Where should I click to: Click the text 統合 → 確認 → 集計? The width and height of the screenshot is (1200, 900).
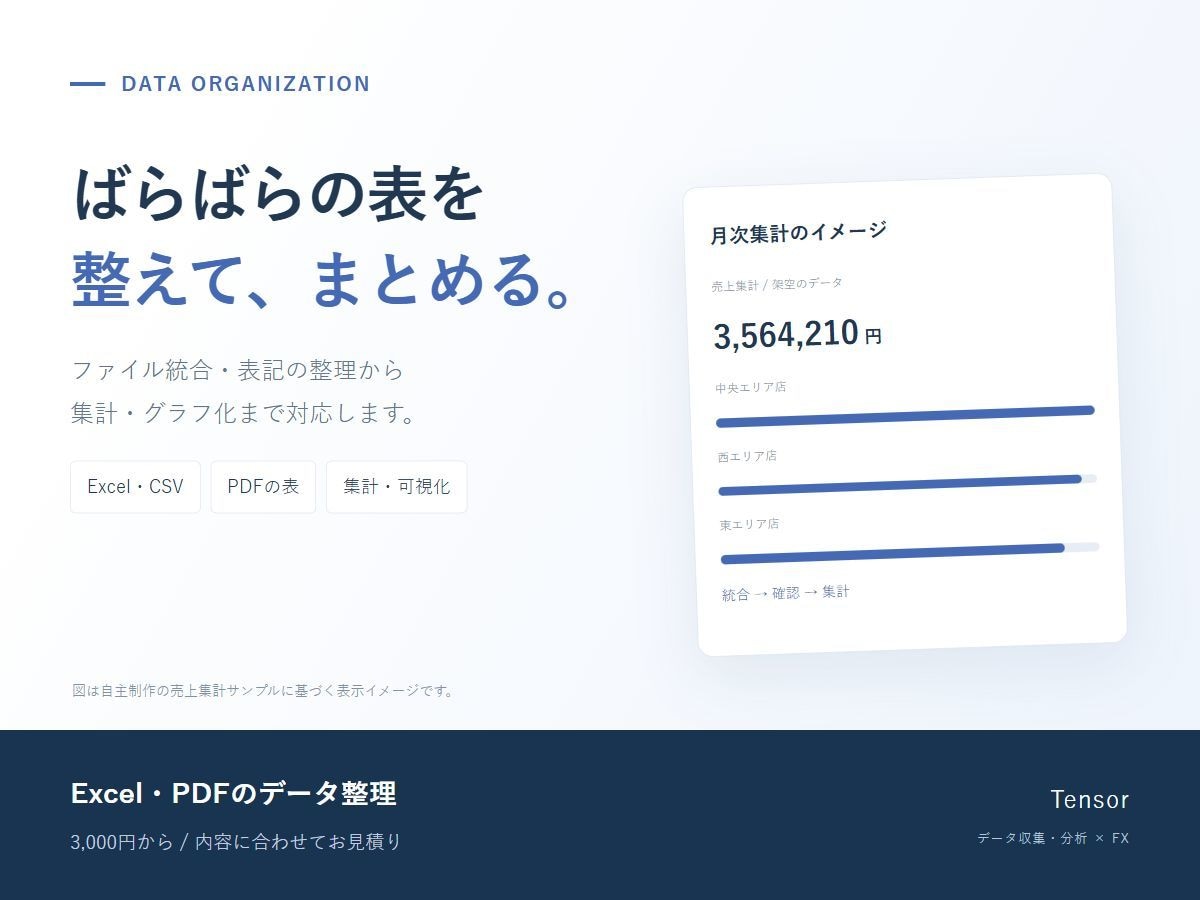tap(786, 593)
